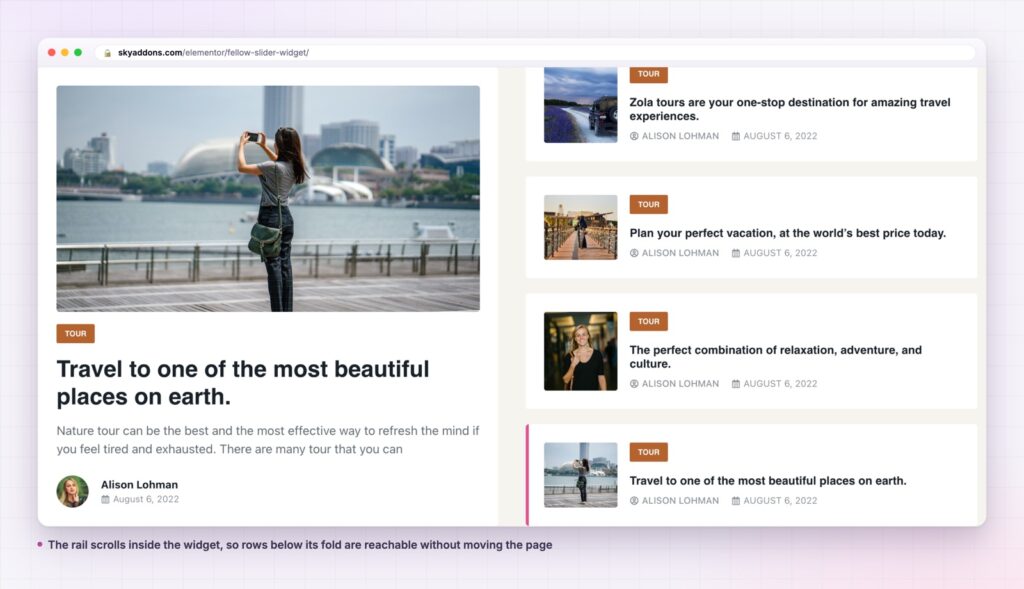
Task: Click the calendar icon beside August 6, 2022 under Alison Lohman
Action: 105,500
